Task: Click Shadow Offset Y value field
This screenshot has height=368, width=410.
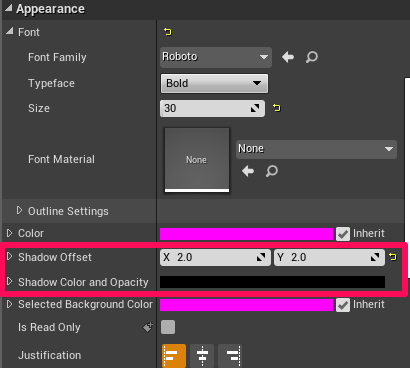Action: (329, 257)
